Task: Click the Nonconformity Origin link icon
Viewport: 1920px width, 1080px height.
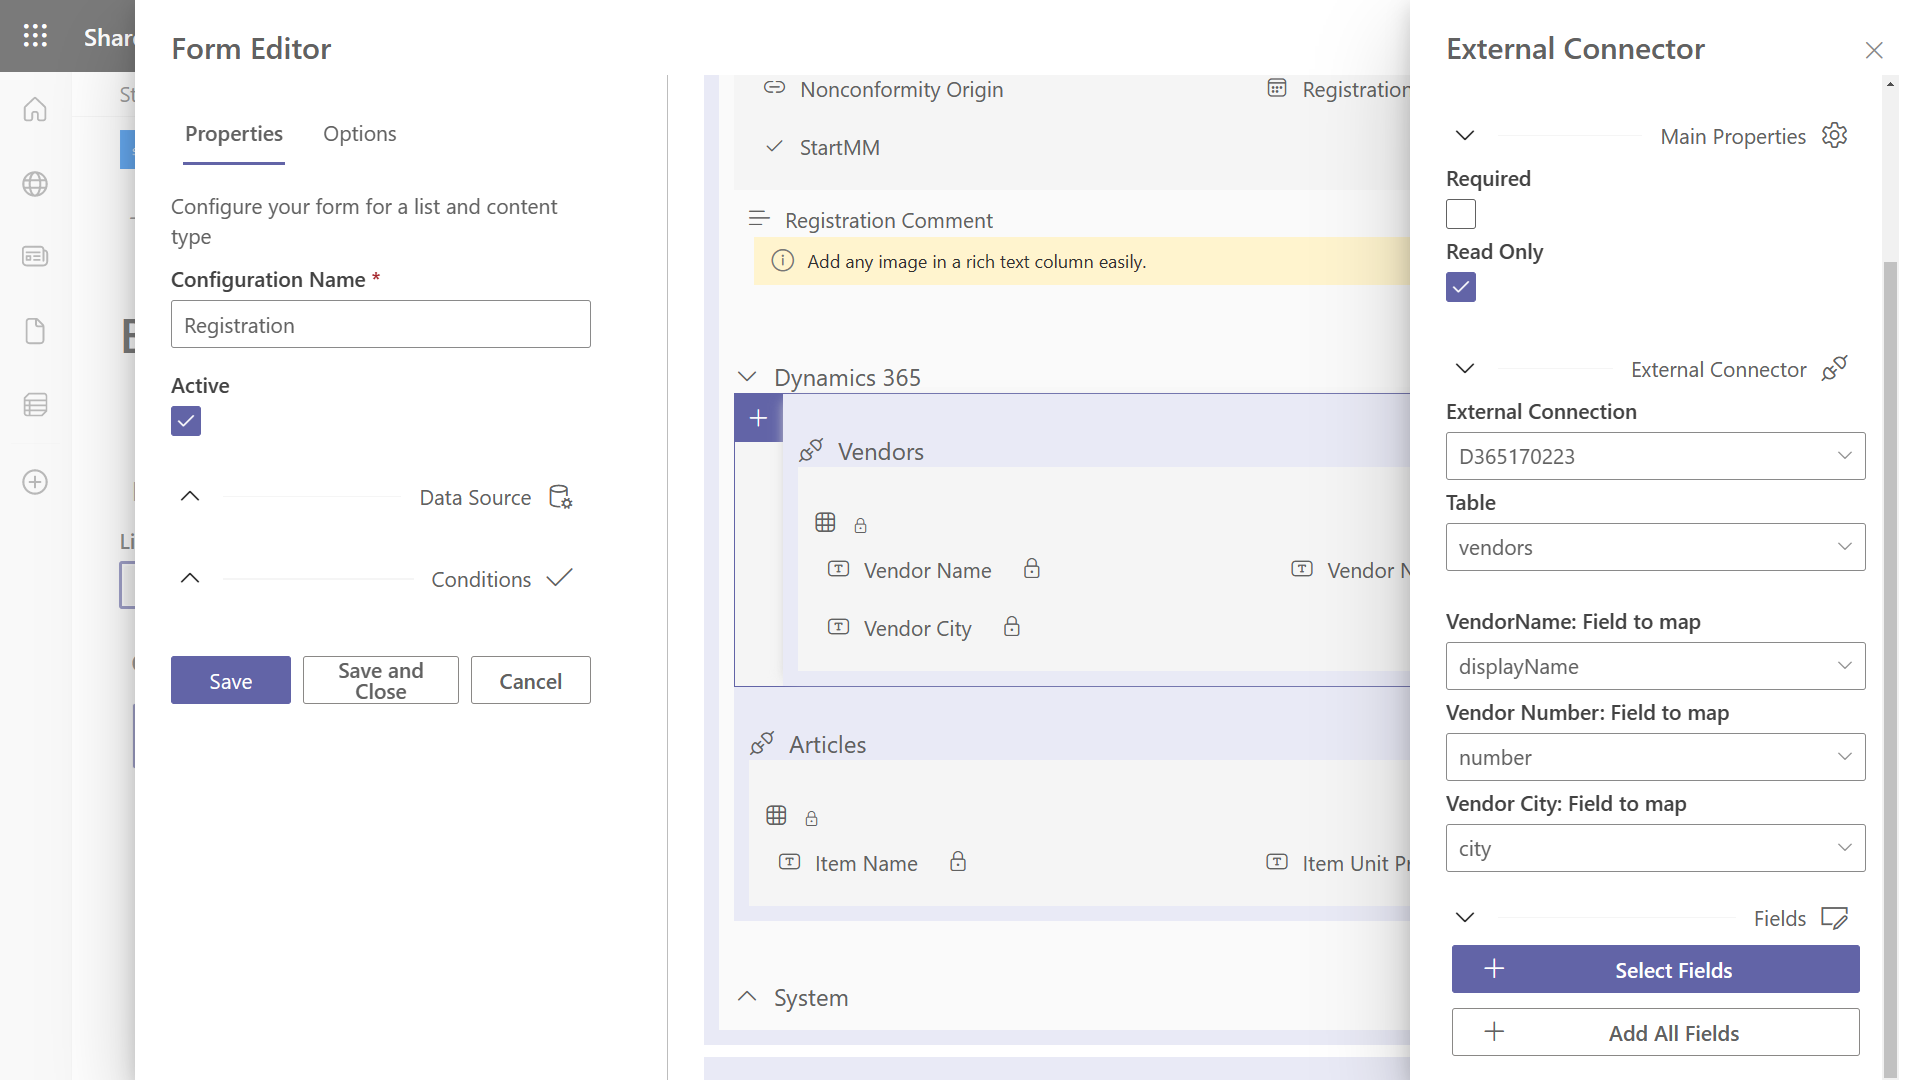Action: [774, 88]
